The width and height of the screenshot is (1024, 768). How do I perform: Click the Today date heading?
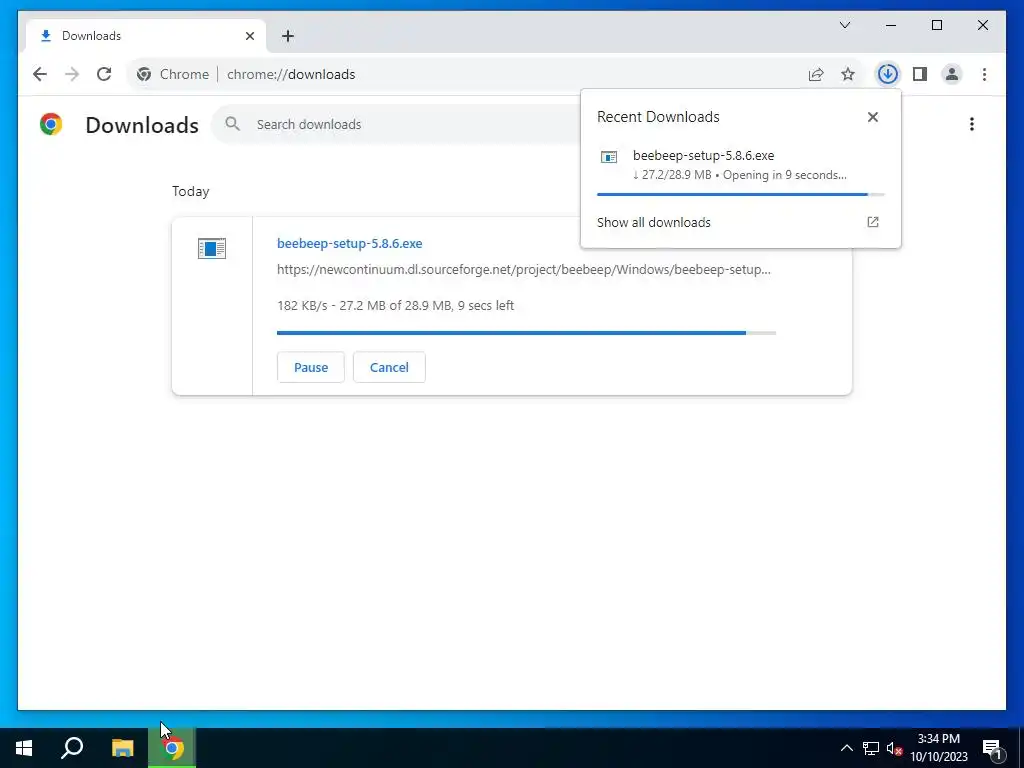click(x=191, y=191)
